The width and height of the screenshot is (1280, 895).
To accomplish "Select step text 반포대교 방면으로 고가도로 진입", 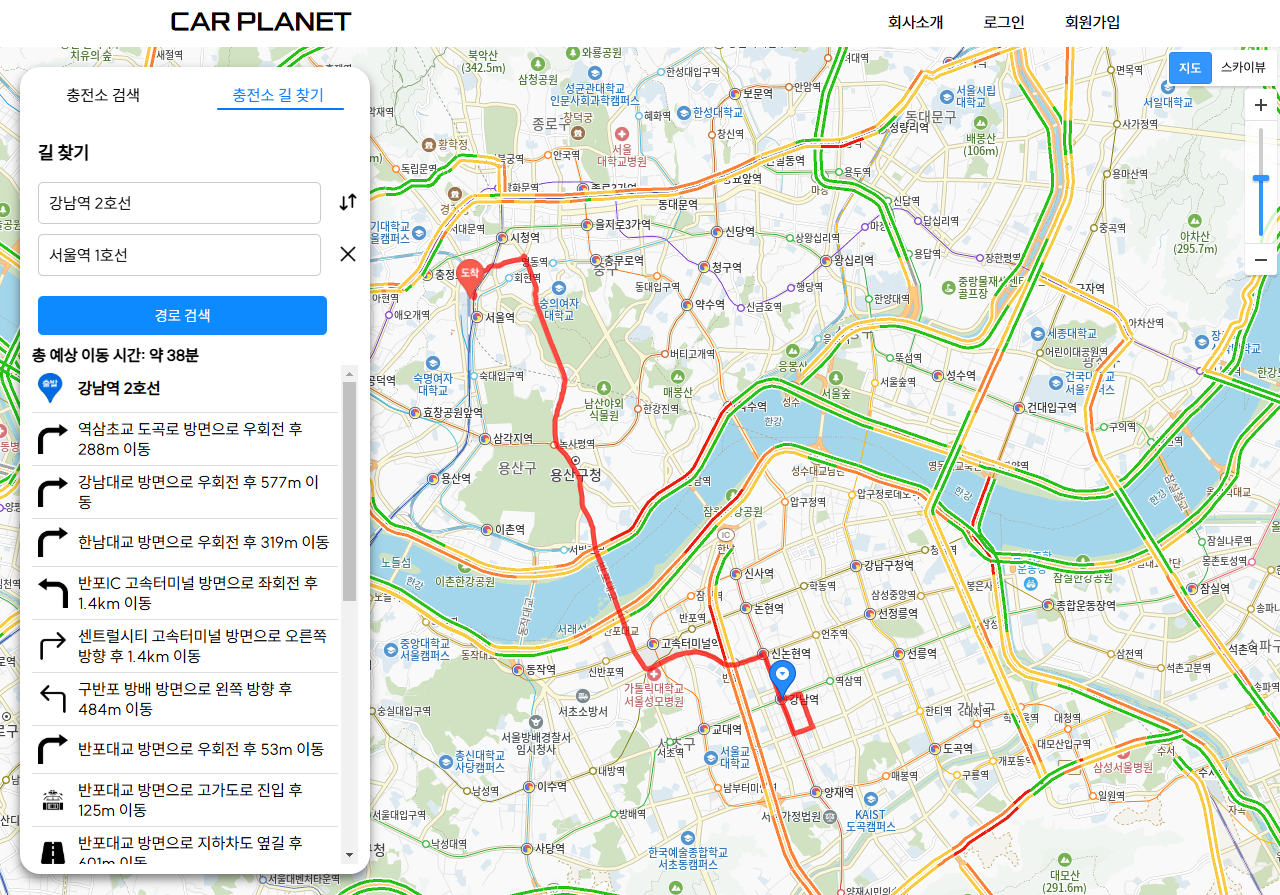I will (190, 800).
